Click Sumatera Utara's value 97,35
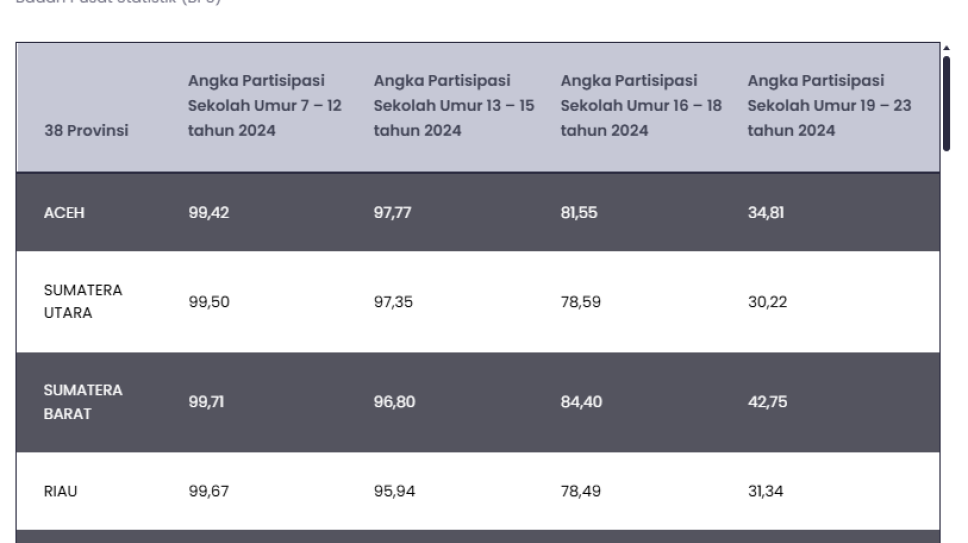The width and height of the screenshot is (968, 543). [393, 302]
